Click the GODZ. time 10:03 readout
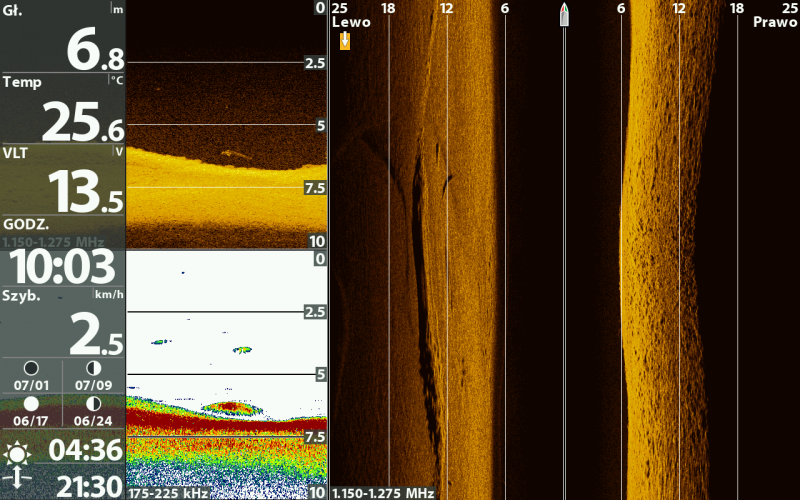This screenshot has width=800, height=500. click(x=62, y=267)
